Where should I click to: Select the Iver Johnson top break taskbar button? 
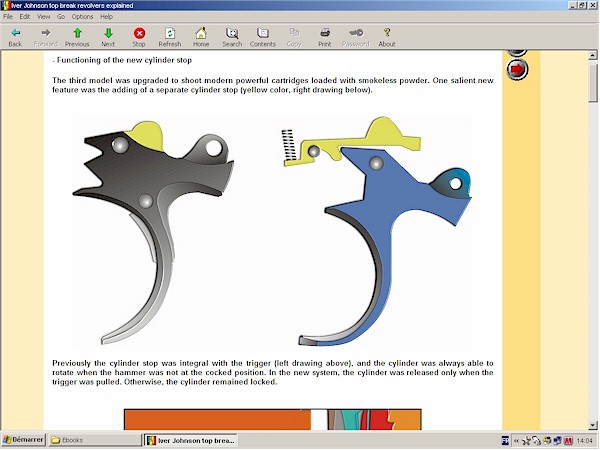tap(191, 440)
